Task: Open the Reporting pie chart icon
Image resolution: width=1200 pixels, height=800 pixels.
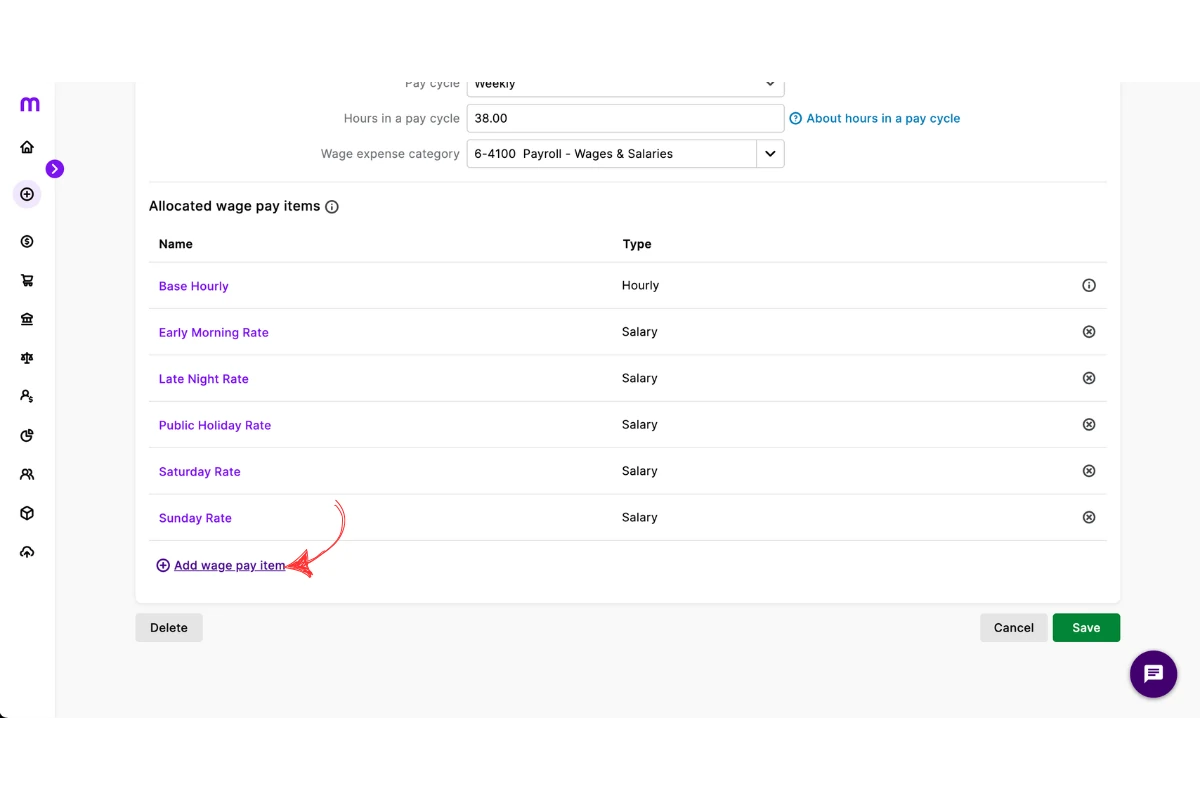Action: (27, 435)
